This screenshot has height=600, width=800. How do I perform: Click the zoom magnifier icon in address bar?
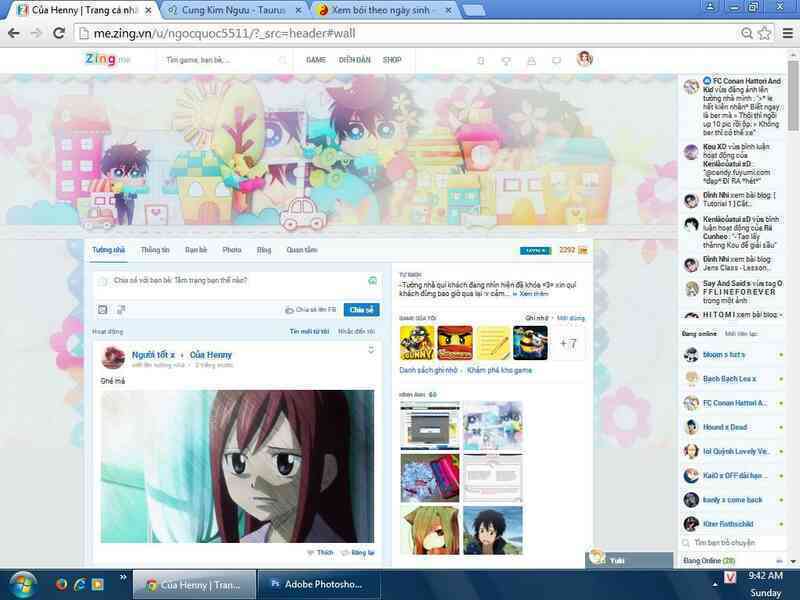pyautogui.click(x=746, y=34)
